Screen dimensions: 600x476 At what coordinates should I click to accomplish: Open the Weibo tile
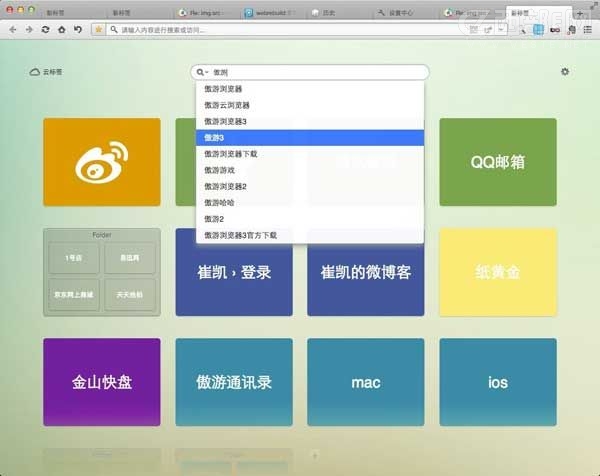[x=101, y=162]
